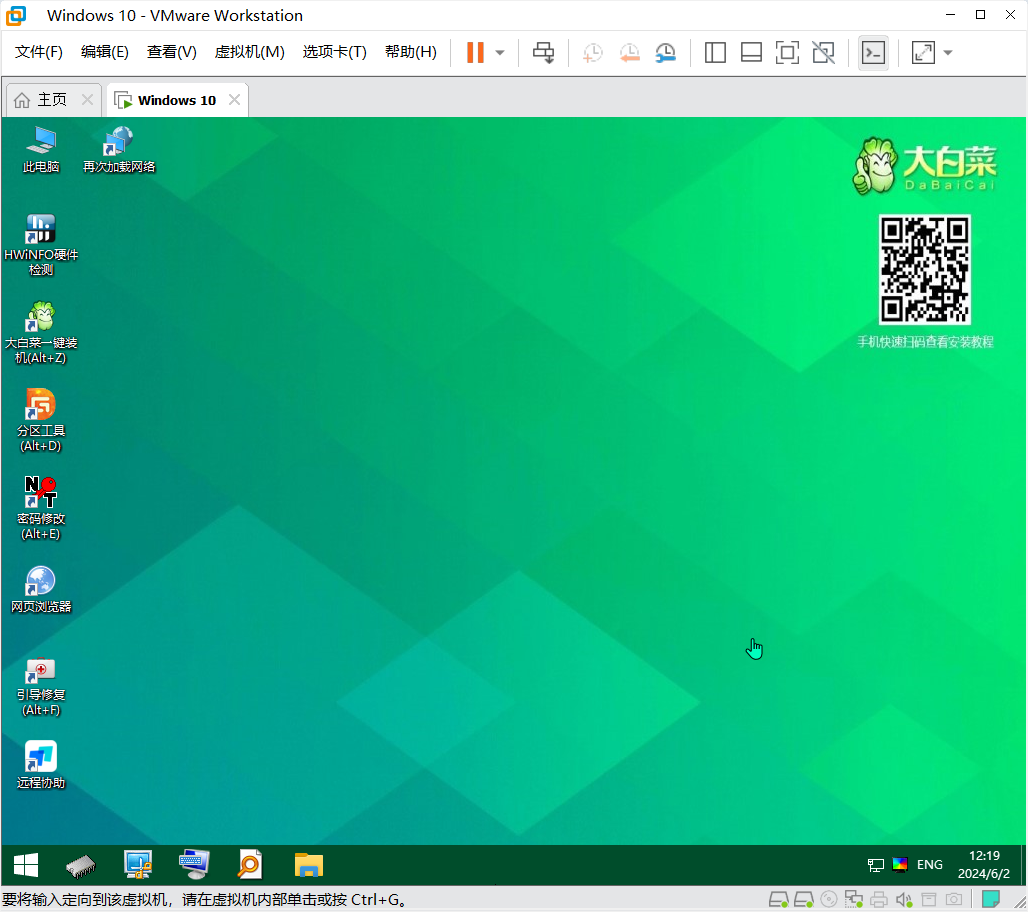
Task: Select the 密码修改 desktop icon
Action: tap(41, 508)
